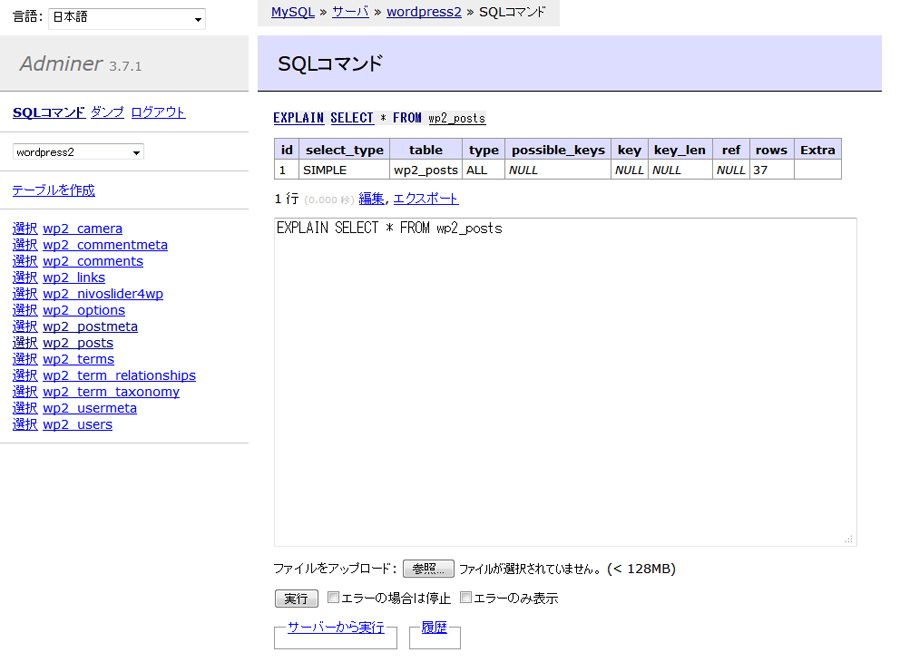This screenshot has width=900, height=662.
Task: Enable the エラーの場合は停止 checkbox
Action: (334, 598)
